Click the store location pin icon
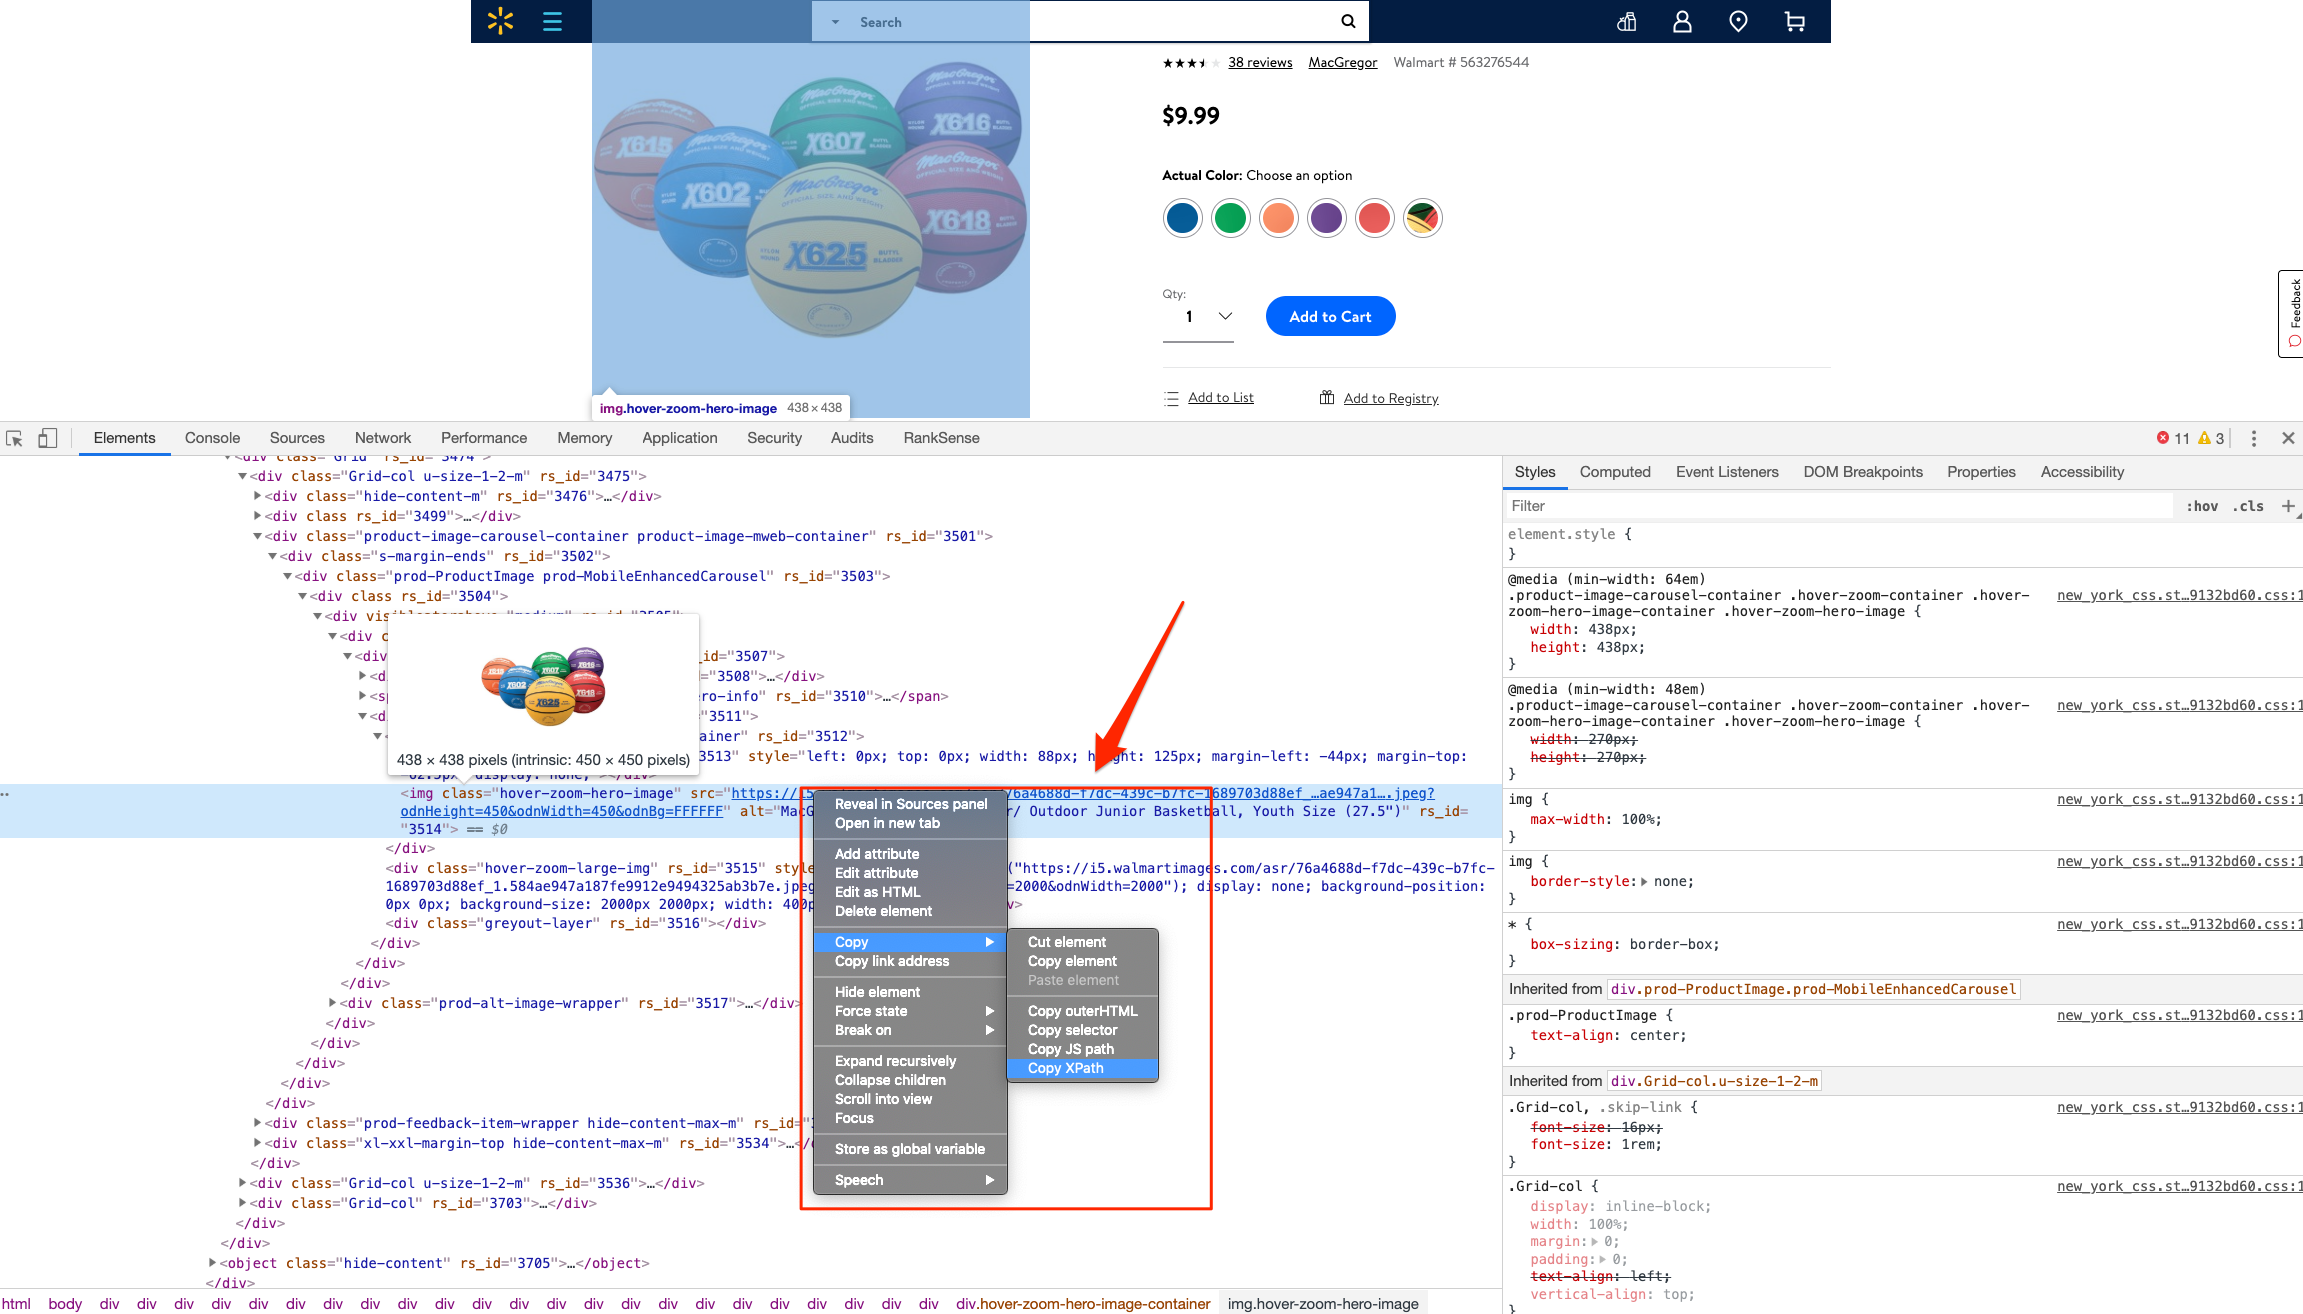The image size is (2303, 1314). pyautogui.click(x=1738, y=20)
